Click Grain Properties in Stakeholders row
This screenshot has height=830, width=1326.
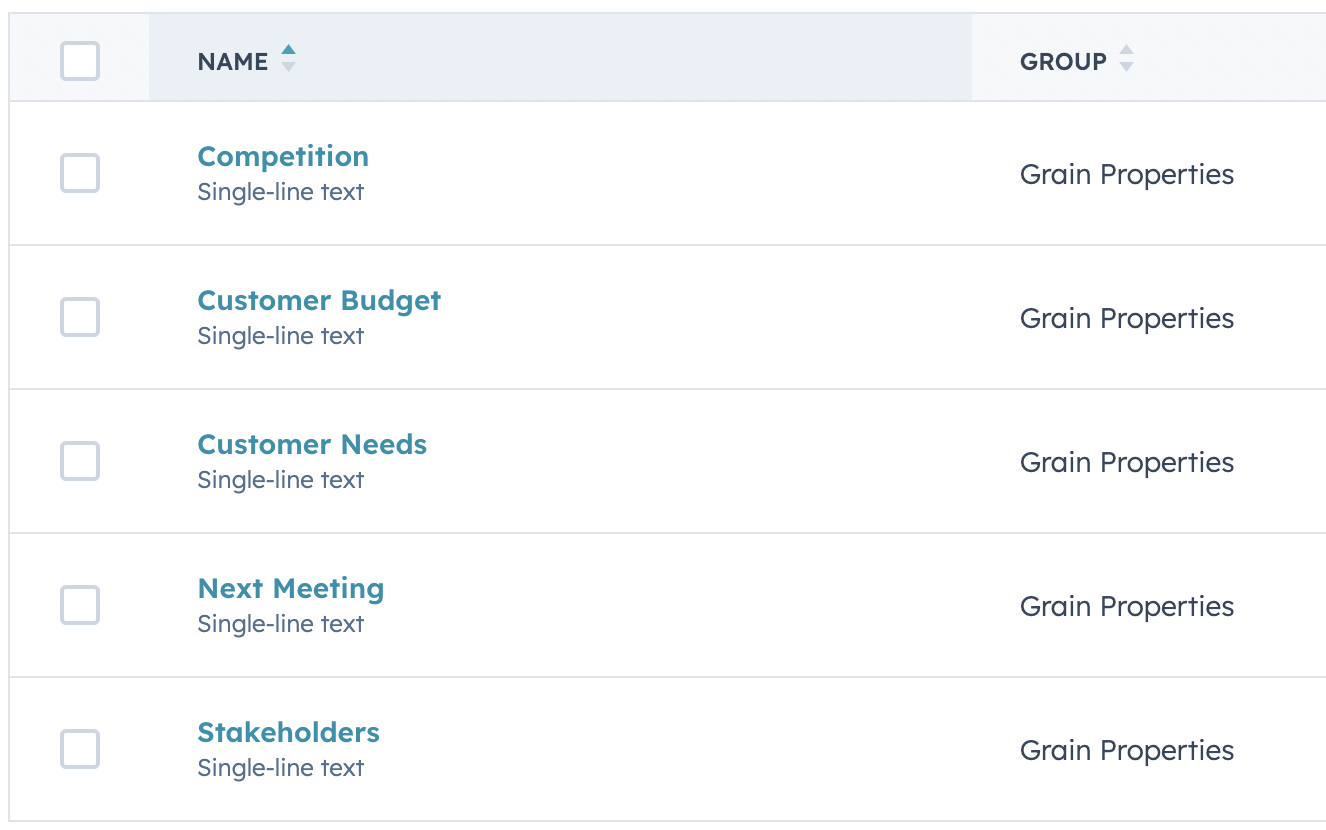[x=1127, y=750]
